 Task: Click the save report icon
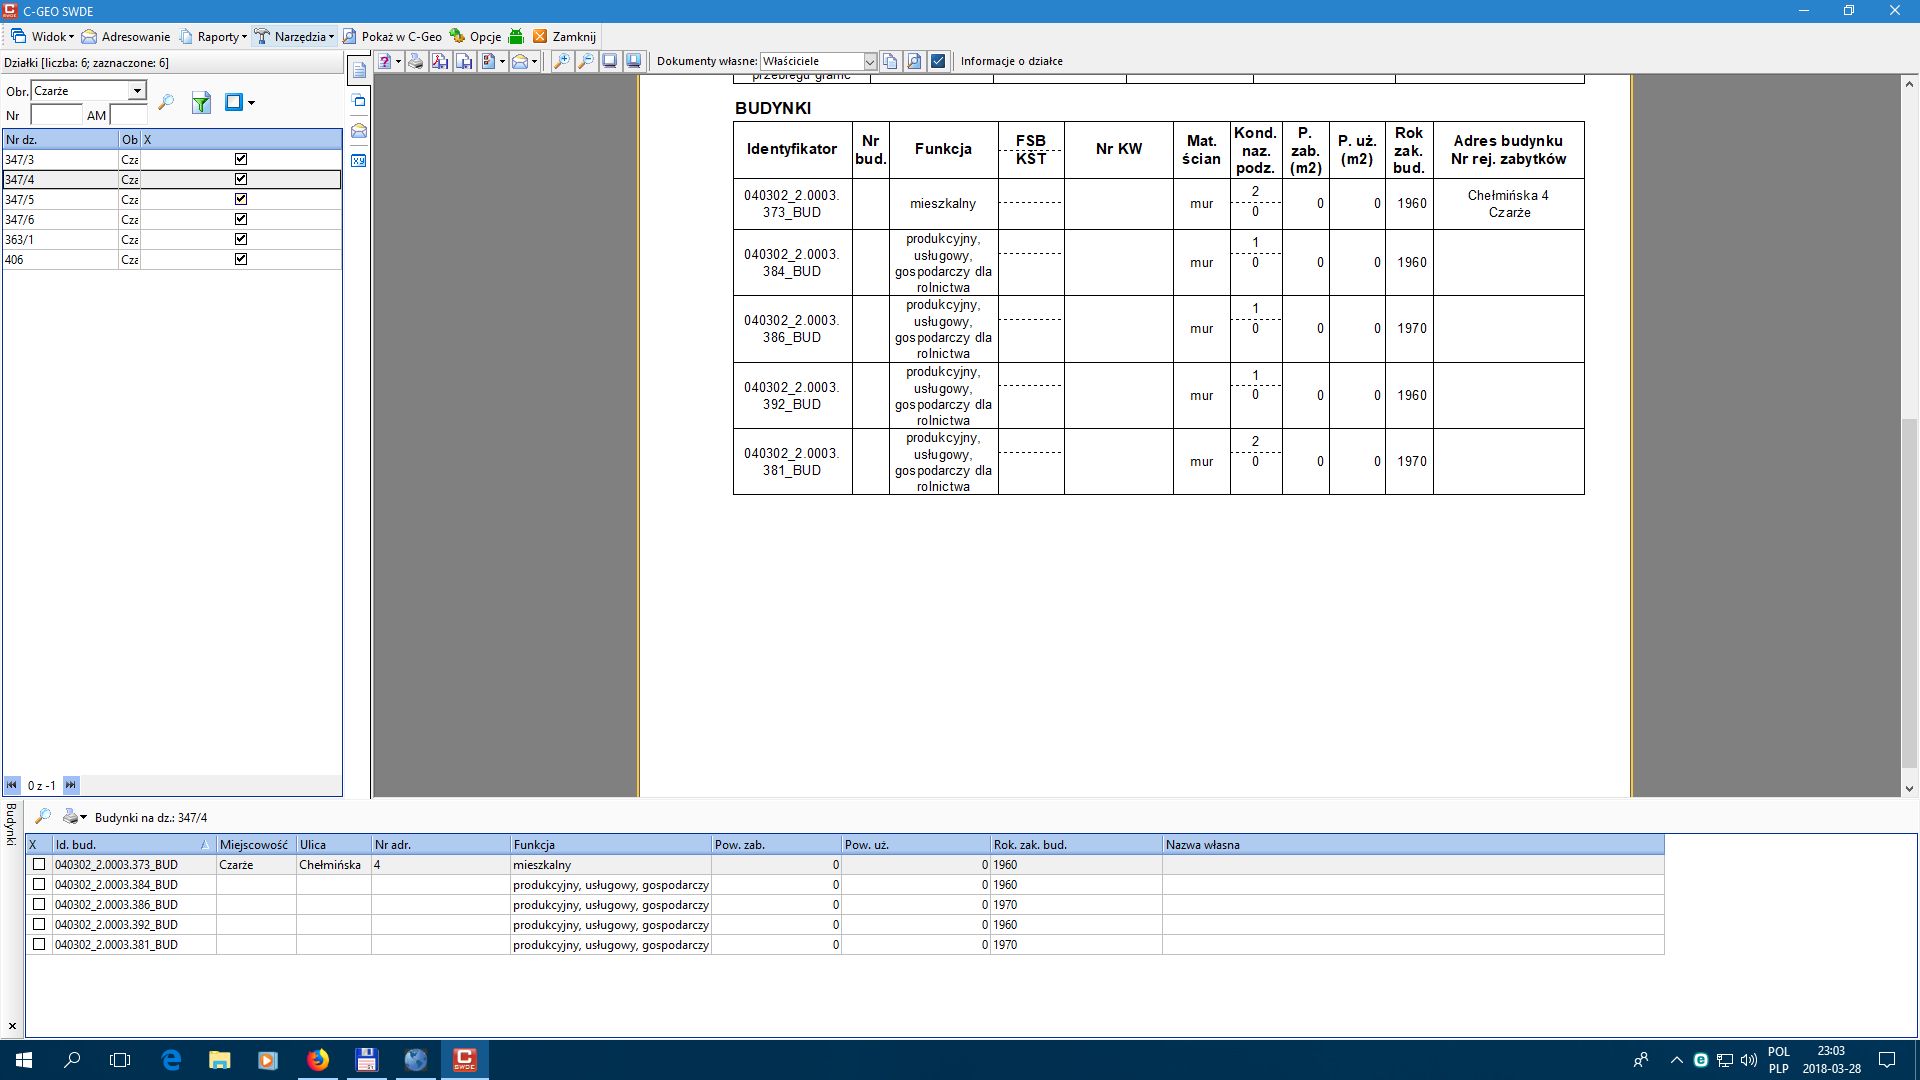click(464, 61)
